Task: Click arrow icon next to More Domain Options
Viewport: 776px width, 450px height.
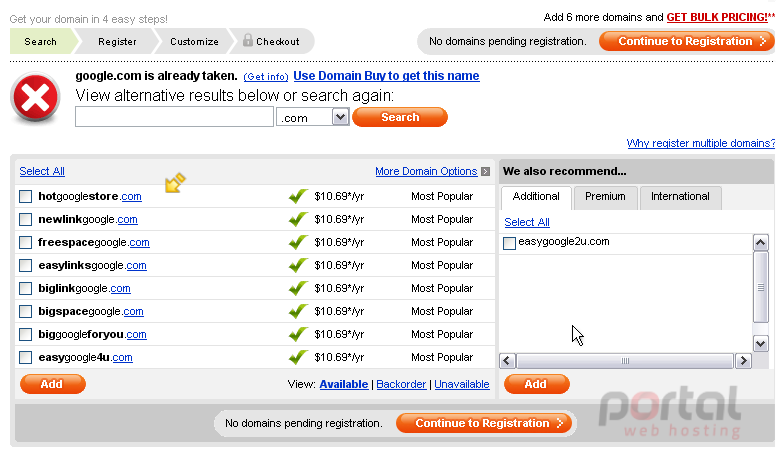Action: pyautogui.click(x=485, y=171)
